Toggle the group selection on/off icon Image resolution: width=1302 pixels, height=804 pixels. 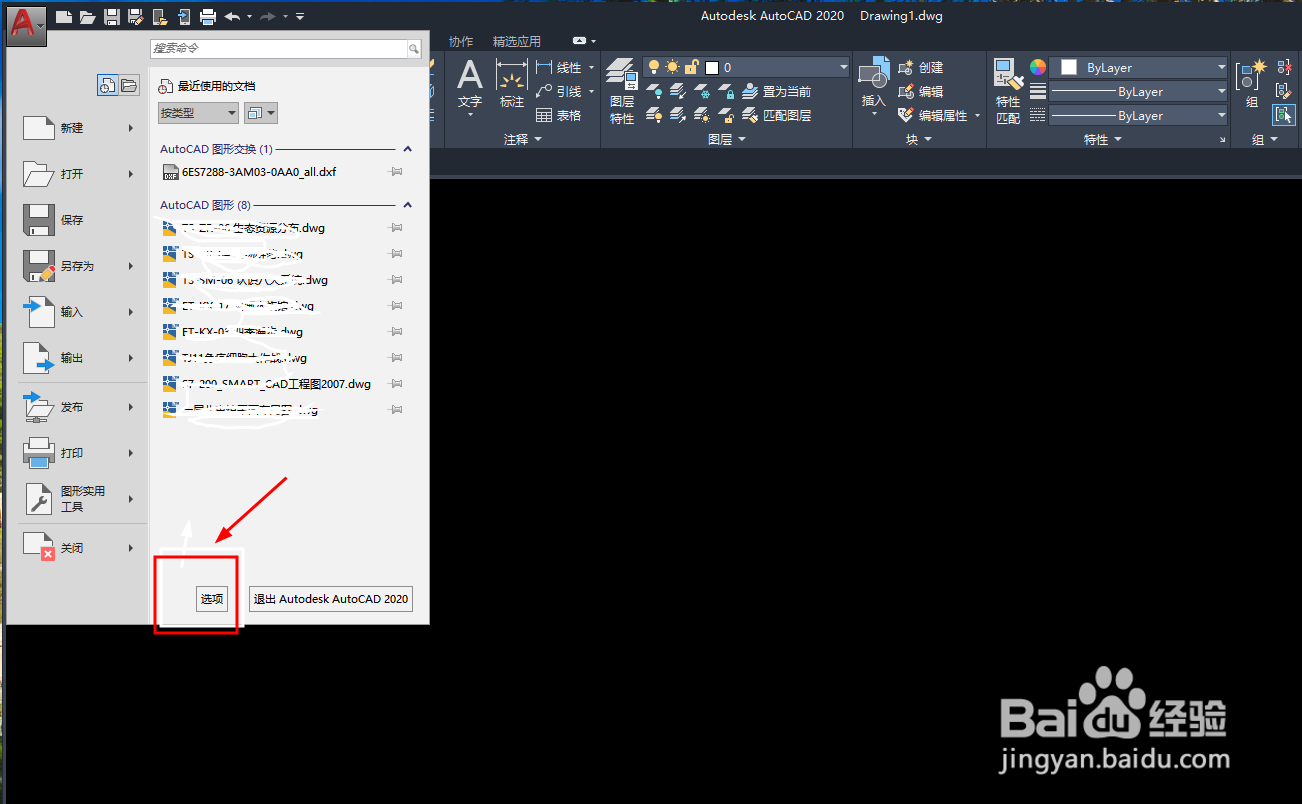pyautogui.click(x=1284, y=115)
